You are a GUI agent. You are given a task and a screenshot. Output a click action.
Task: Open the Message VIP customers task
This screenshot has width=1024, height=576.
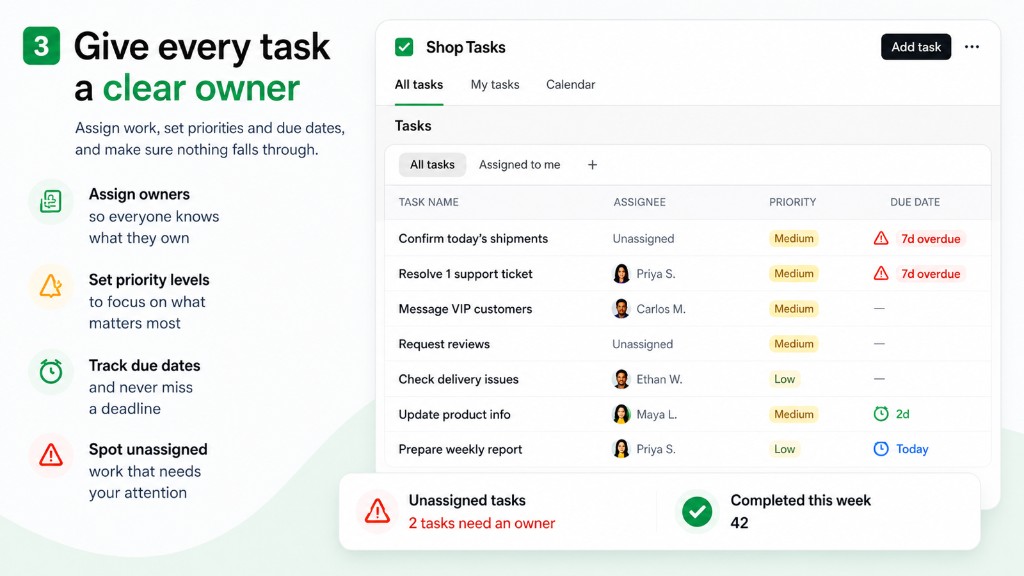465,309
